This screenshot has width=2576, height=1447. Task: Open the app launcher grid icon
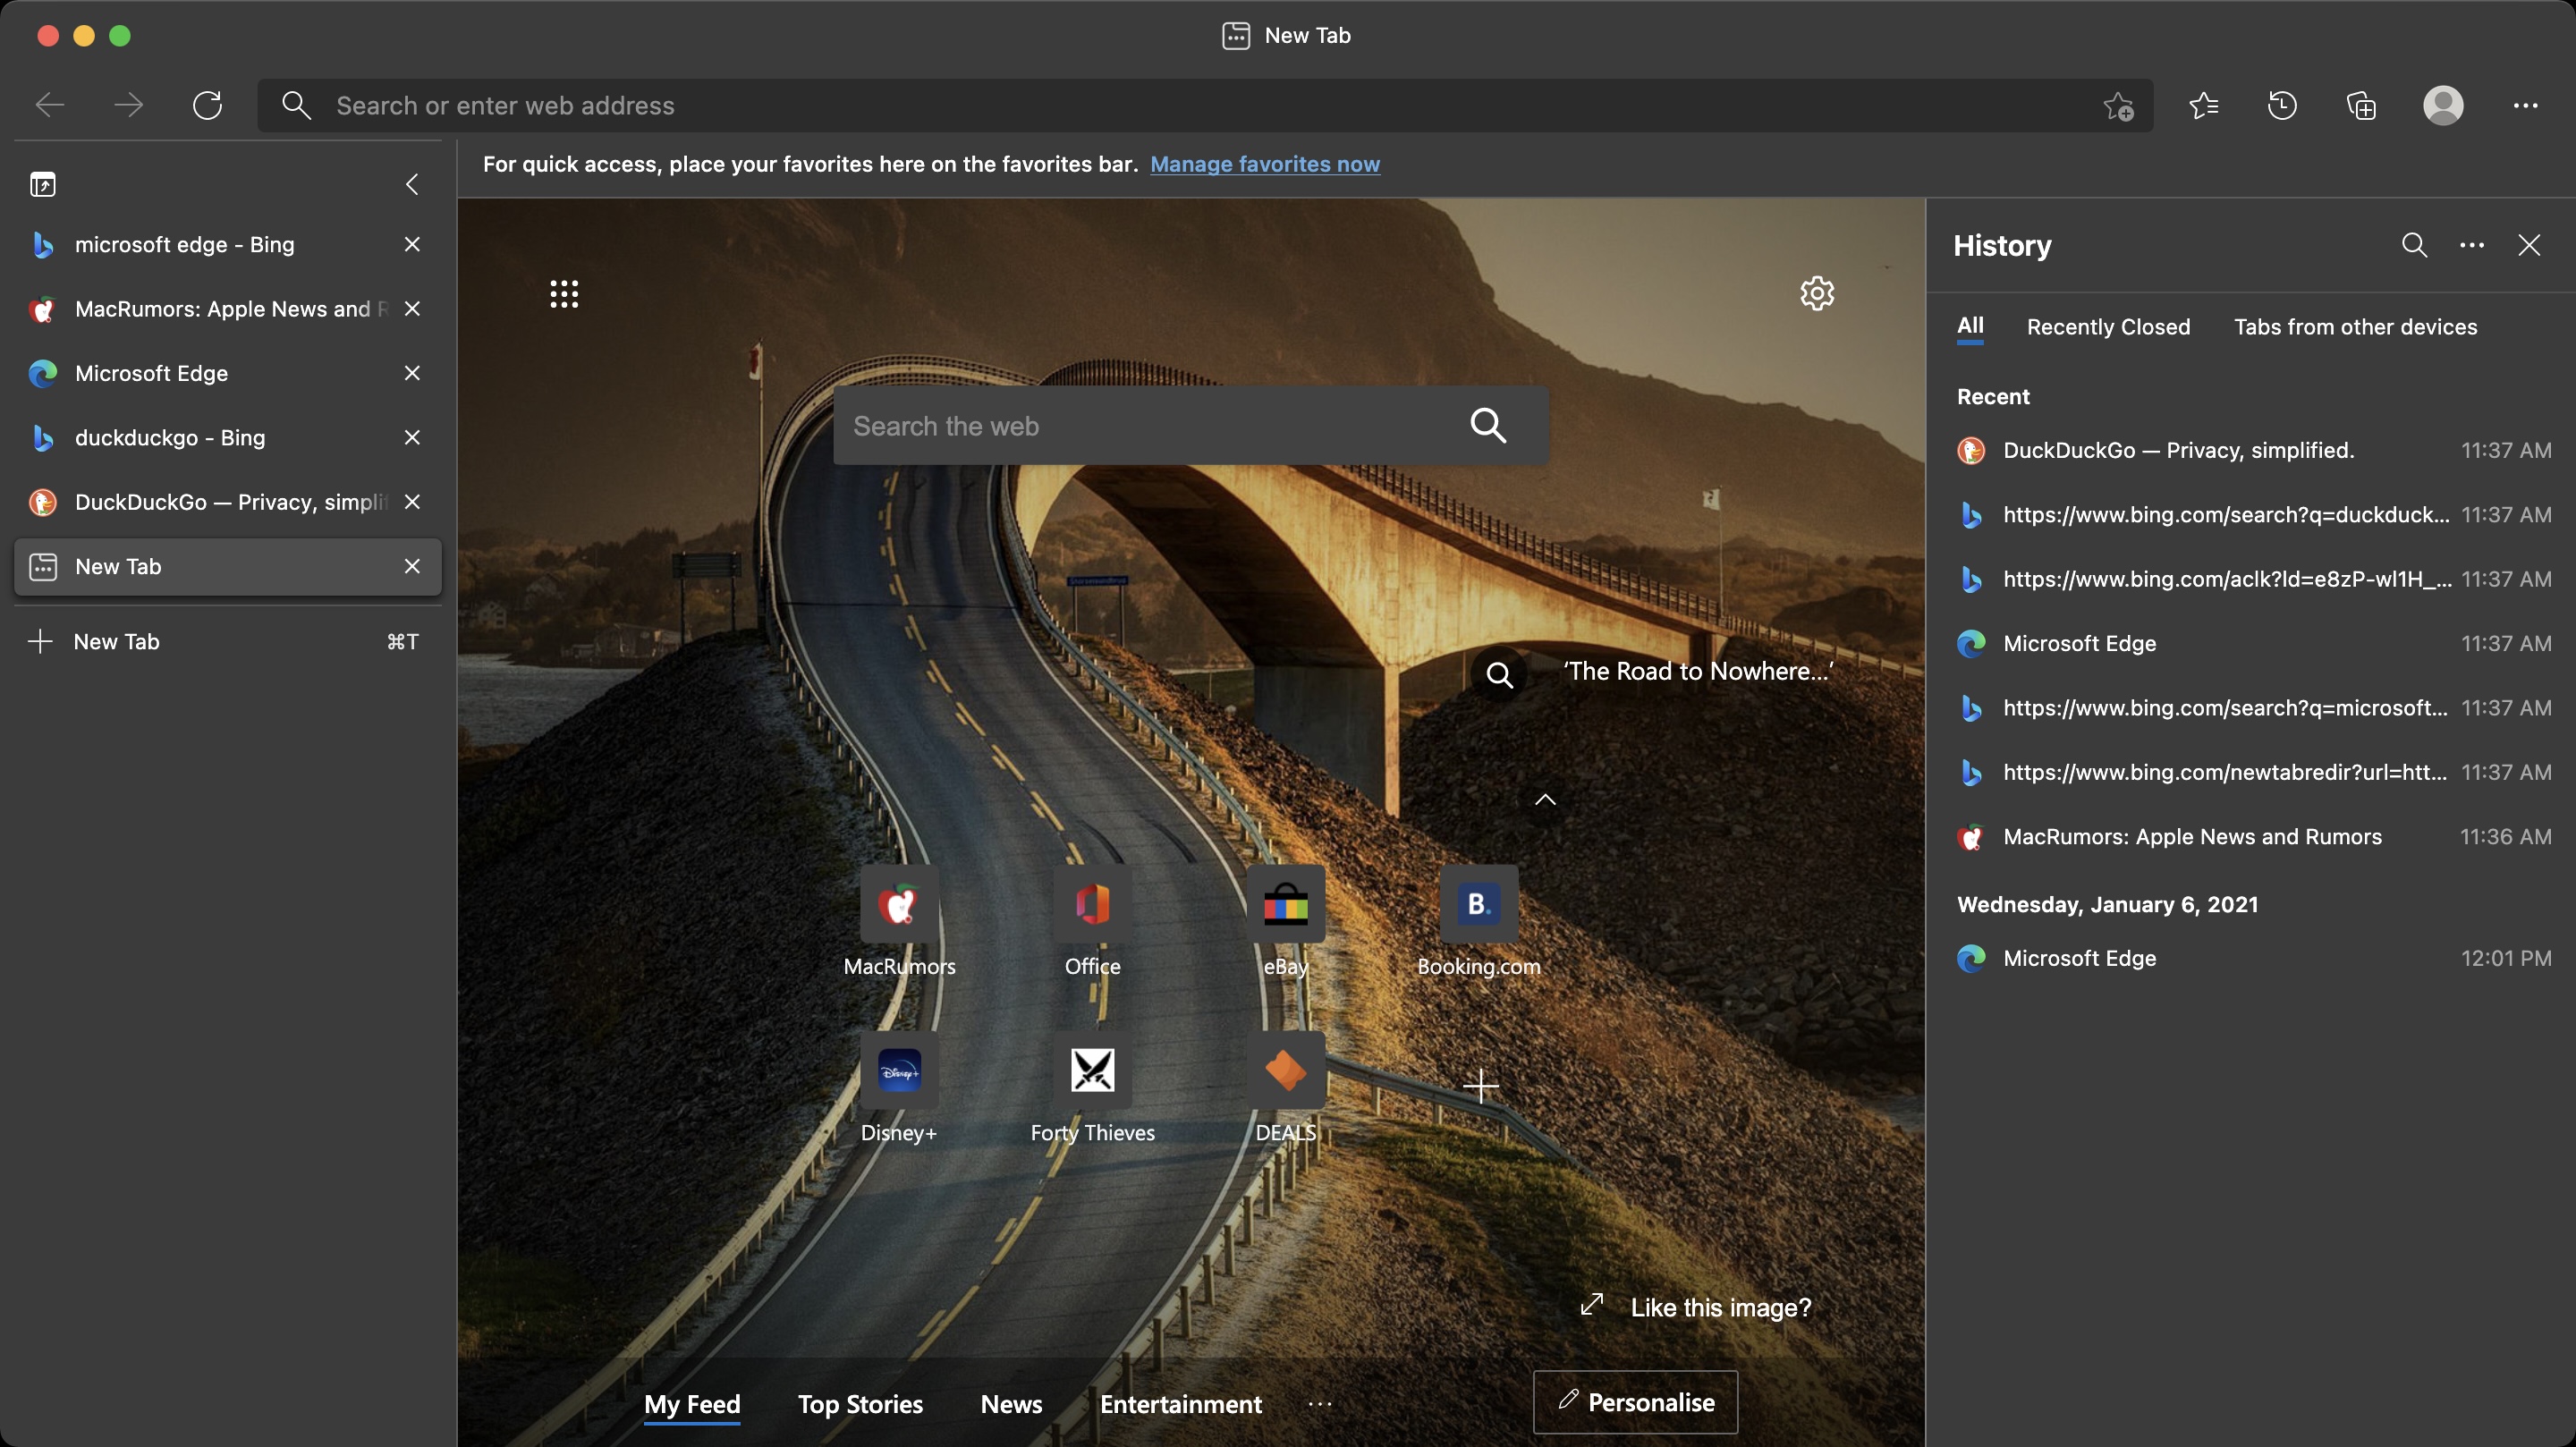[564, 293]
